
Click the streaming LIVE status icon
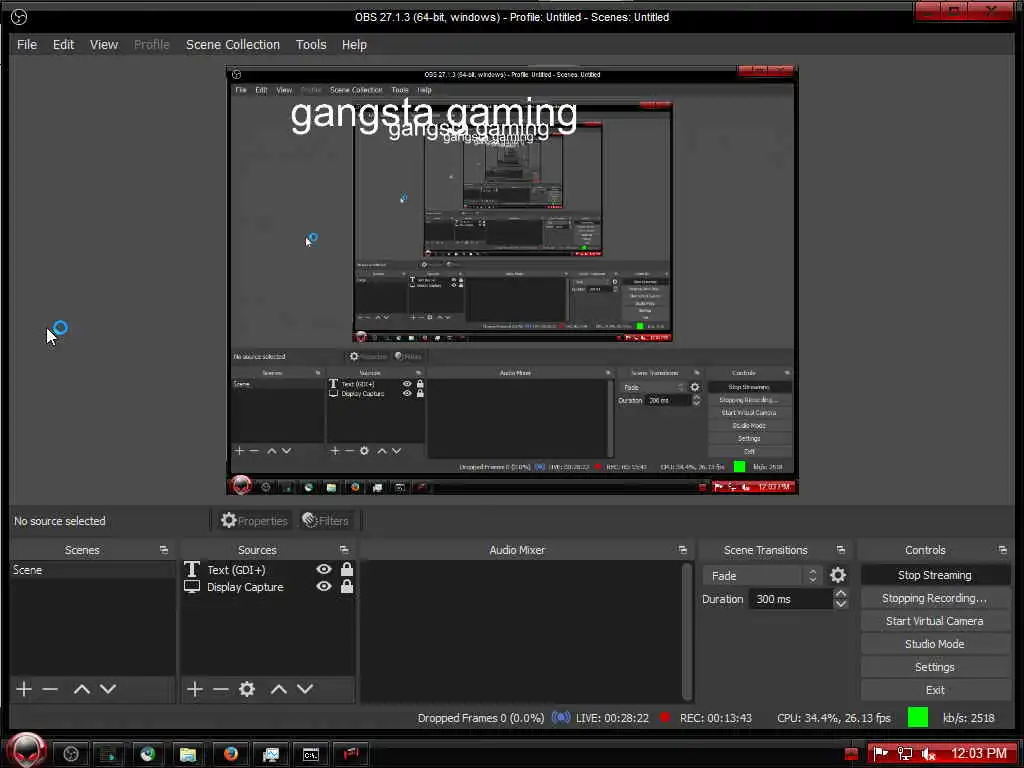561,718
